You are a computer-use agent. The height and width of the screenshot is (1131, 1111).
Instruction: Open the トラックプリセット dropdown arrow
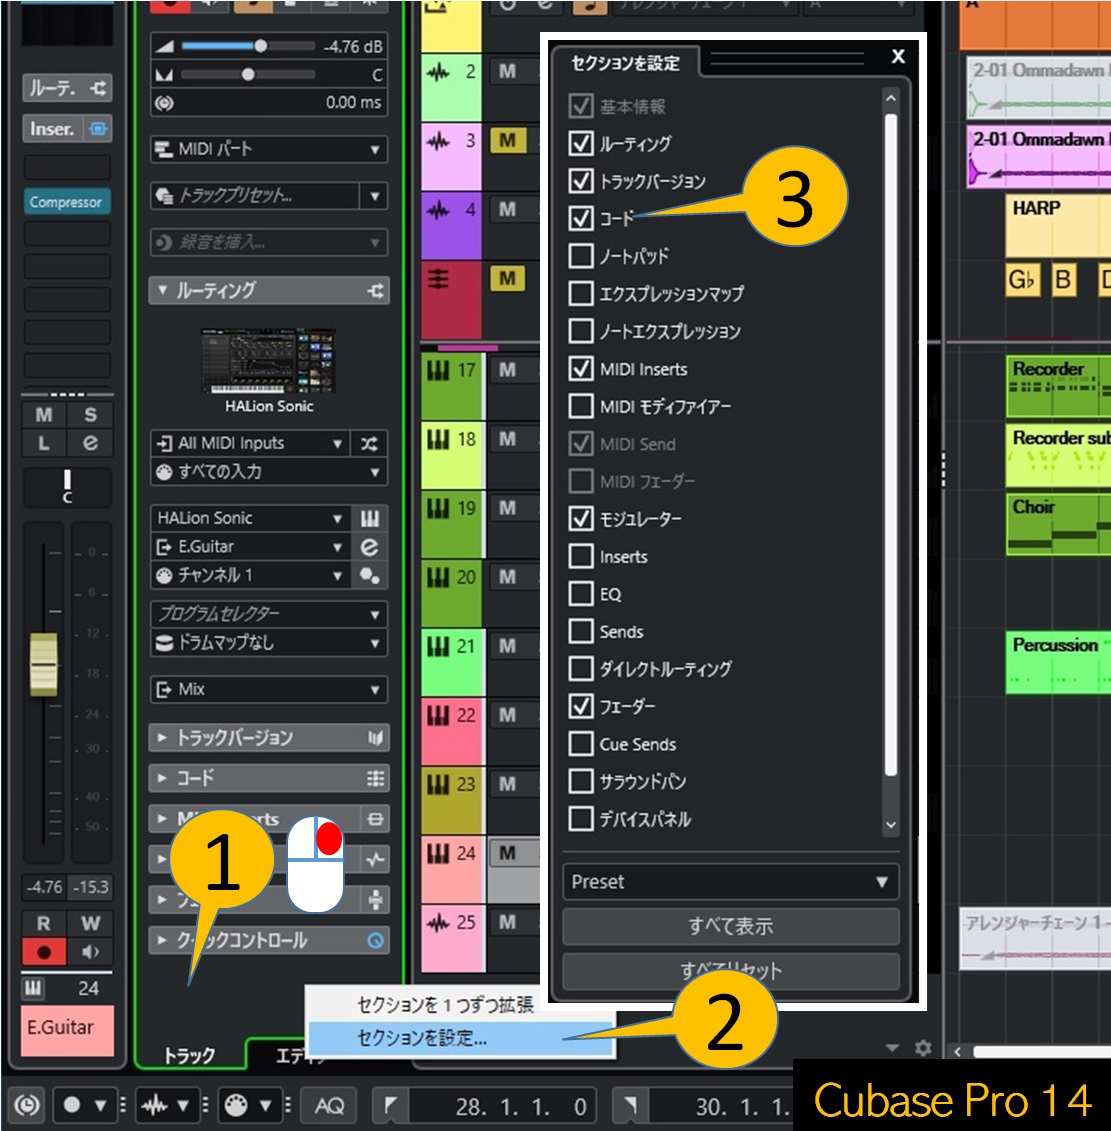(x=374, y=195)
